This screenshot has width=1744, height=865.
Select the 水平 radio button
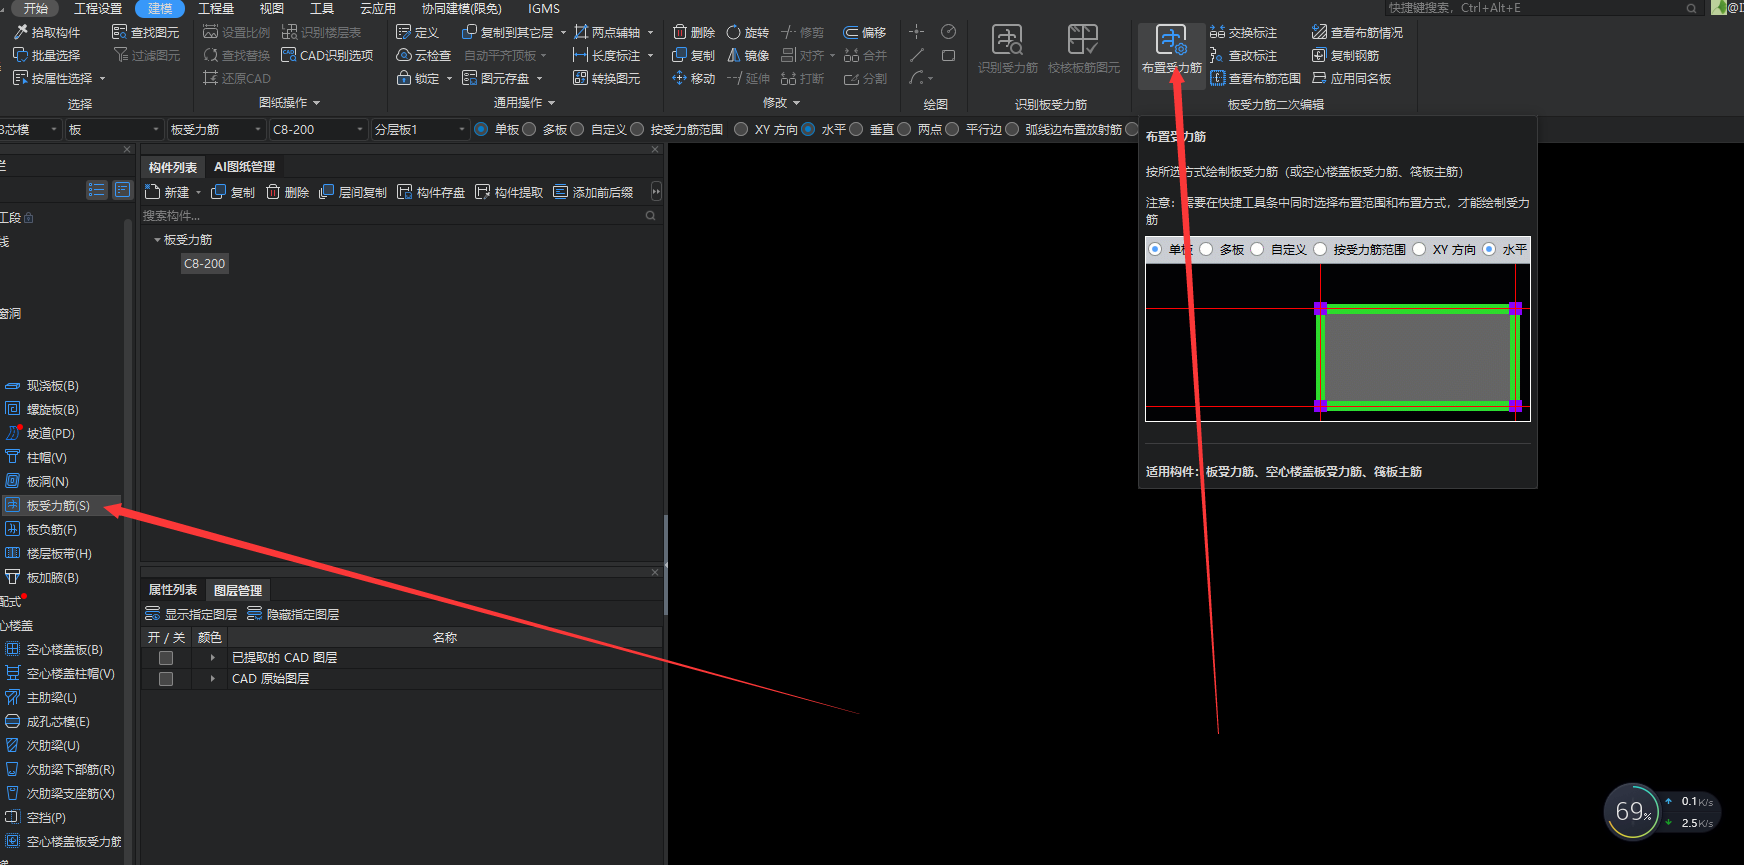(x=809, y=129)
